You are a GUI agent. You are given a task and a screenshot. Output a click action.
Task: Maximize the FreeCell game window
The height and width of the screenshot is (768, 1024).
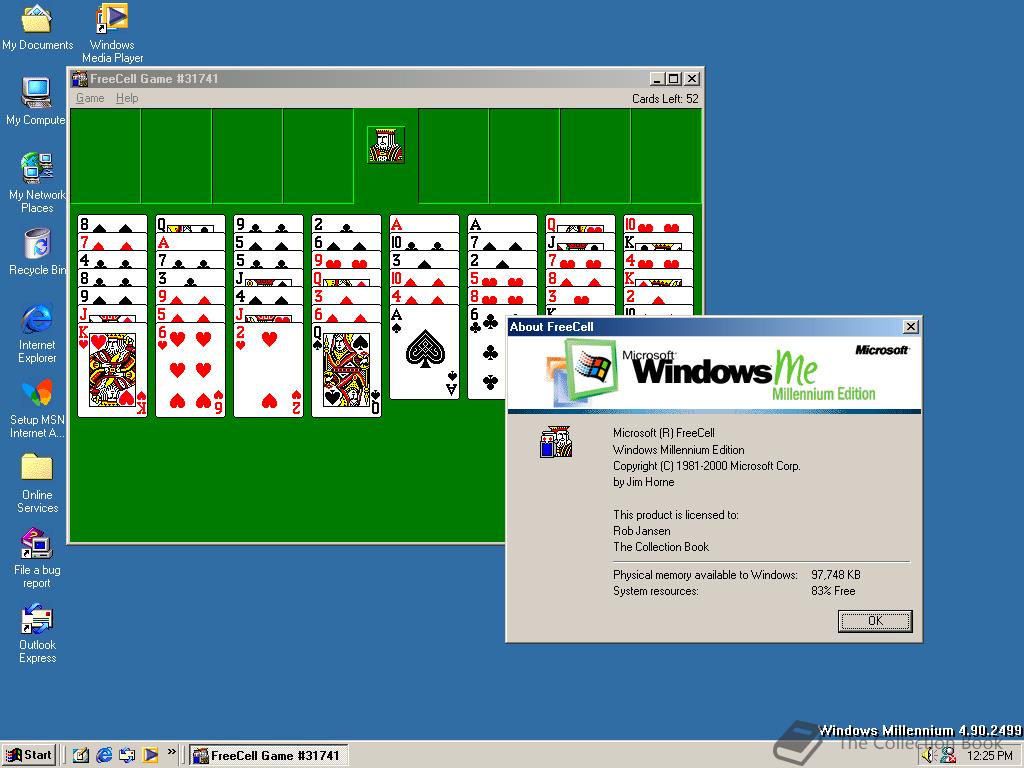coord(674,79)
